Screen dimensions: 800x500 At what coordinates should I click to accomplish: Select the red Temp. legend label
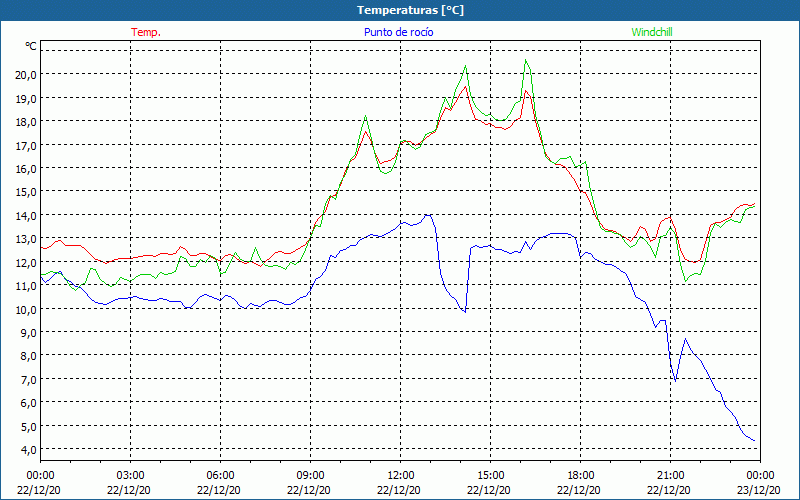pos(146,32)
